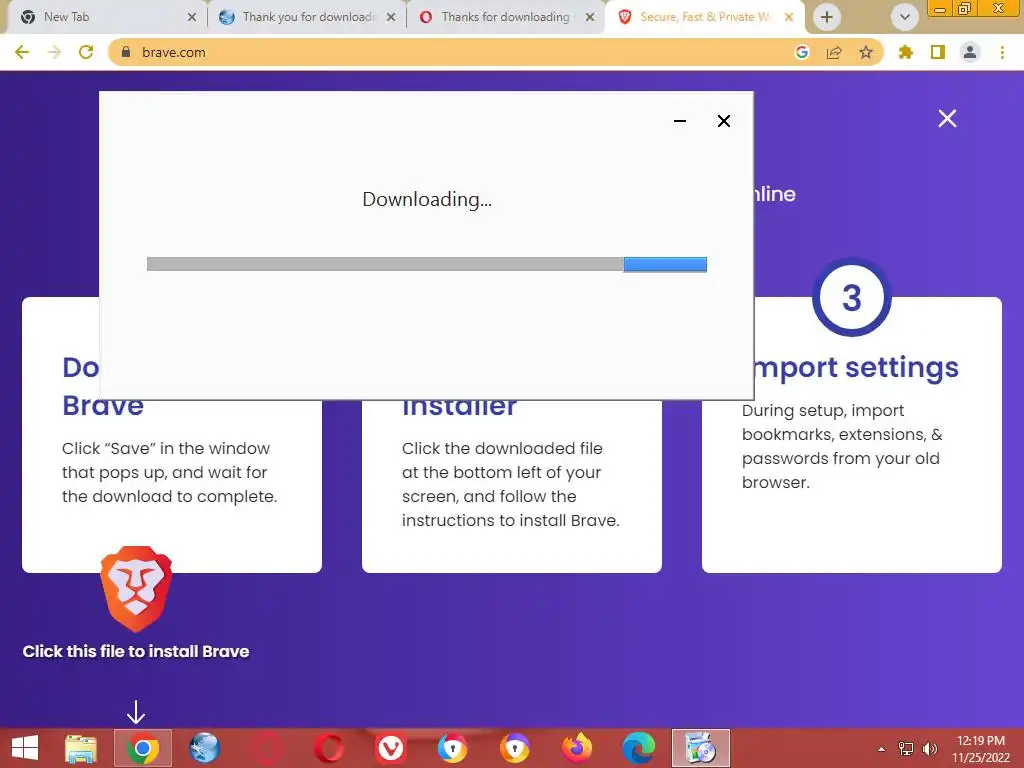Click the installer disc icon in taskbar
Screen dimensions: 1024x768
coord(701,748)
